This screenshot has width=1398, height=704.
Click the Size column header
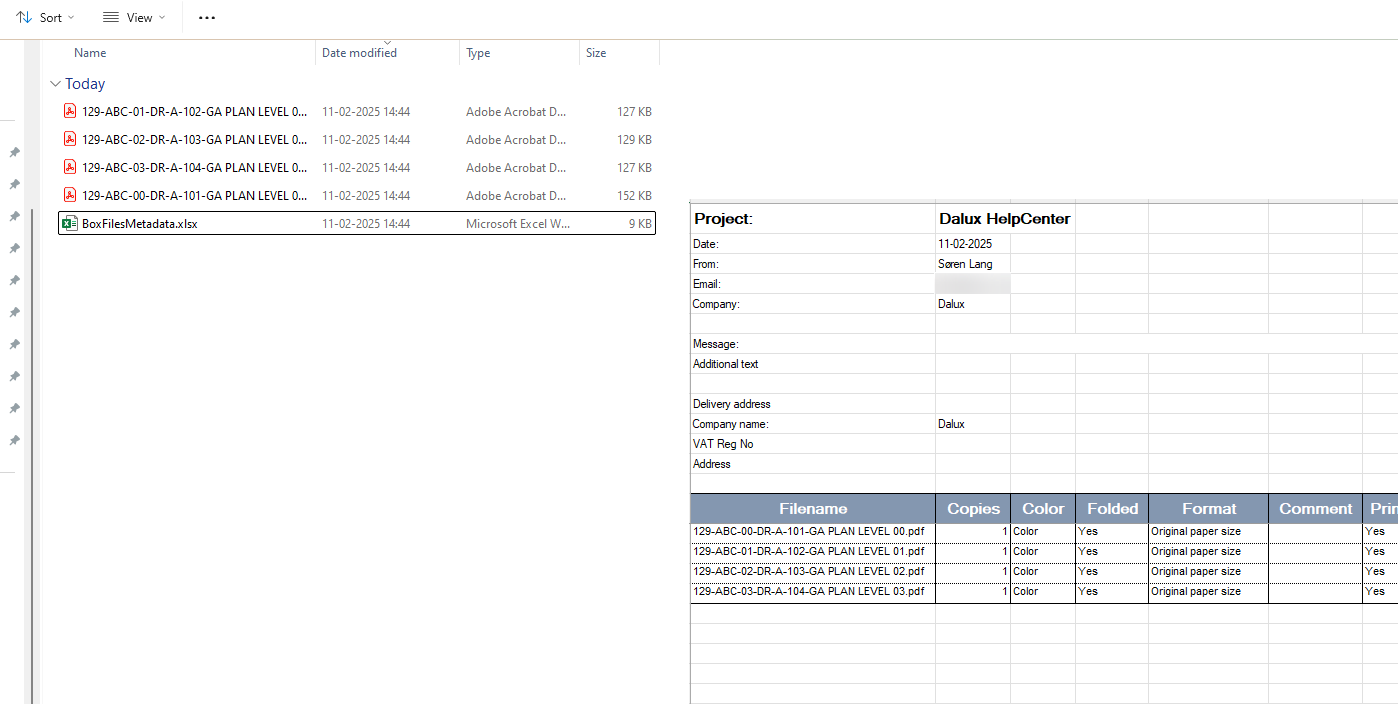click(x=596, y=53)
